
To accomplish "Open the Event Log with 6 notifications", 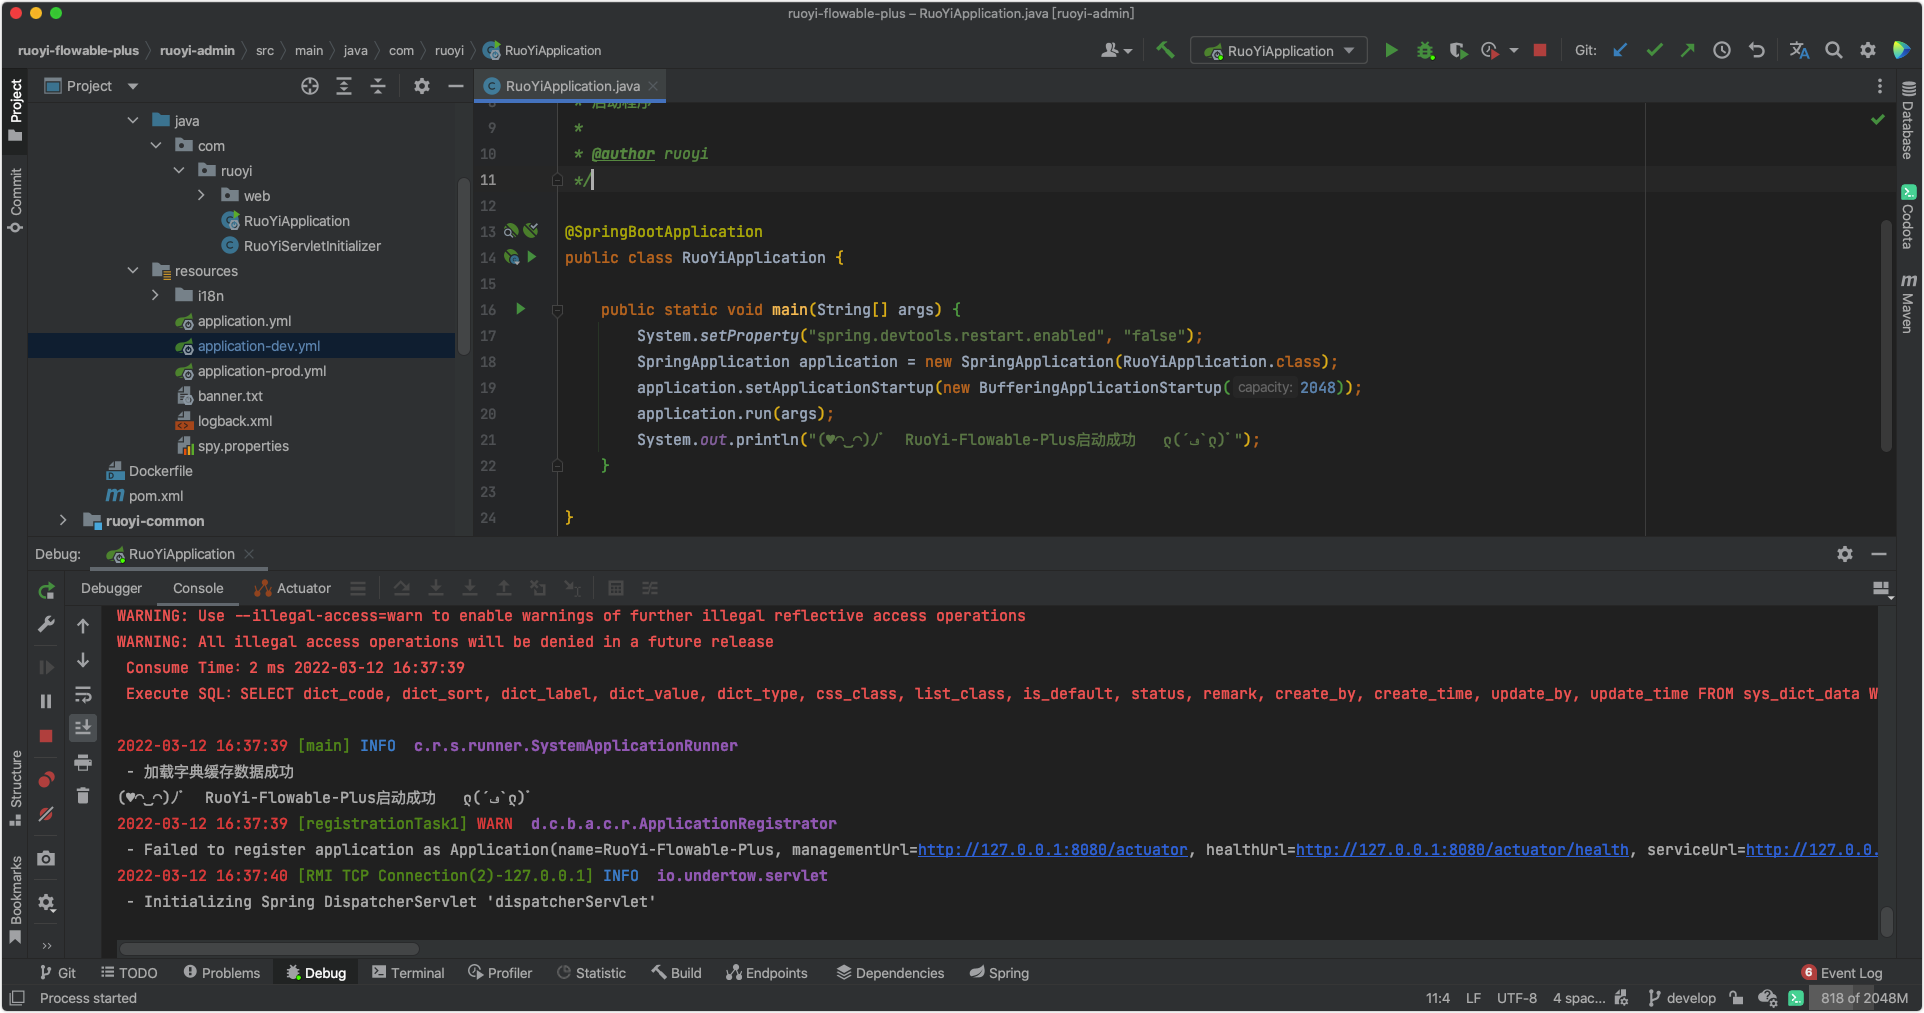I will coord(1842,972).
